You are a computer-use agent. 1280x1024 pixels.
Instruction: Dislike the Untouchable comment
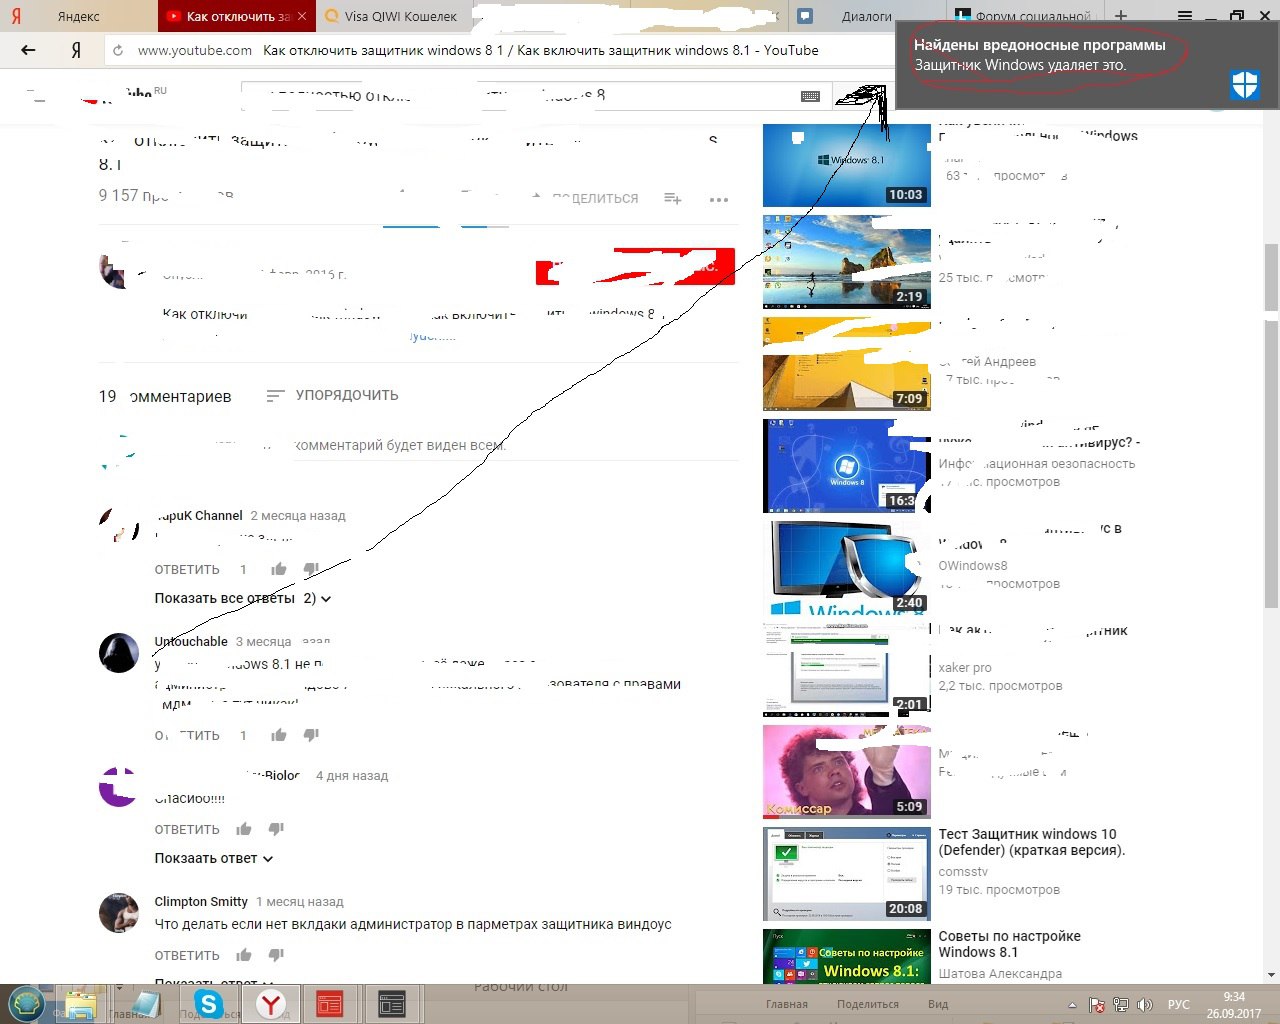[311, 735]
